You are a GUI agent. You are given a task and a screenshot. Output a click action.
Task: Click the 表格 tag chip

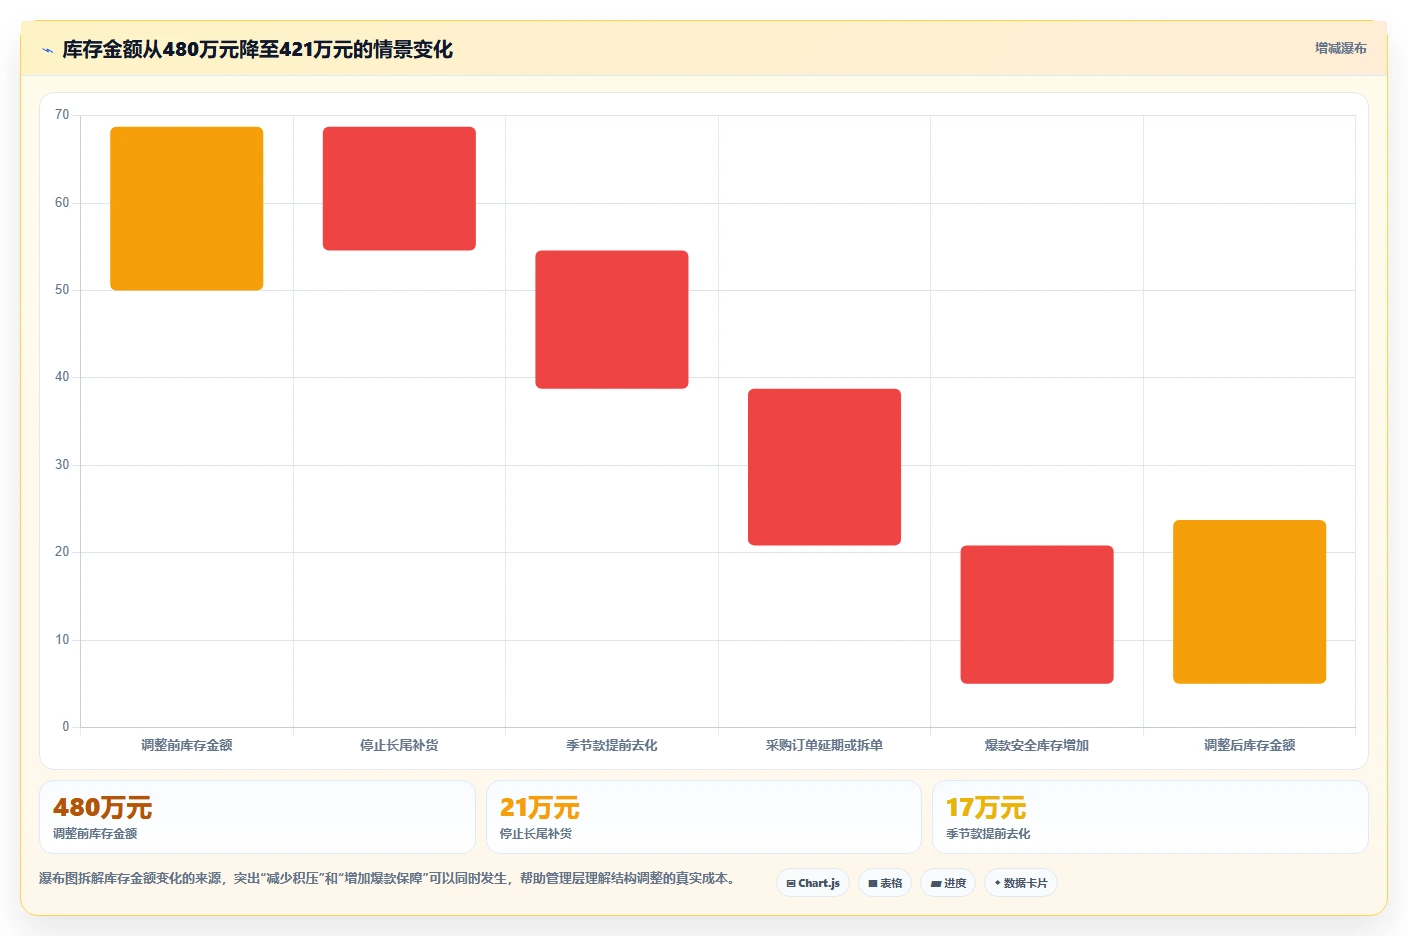point(885,883)
